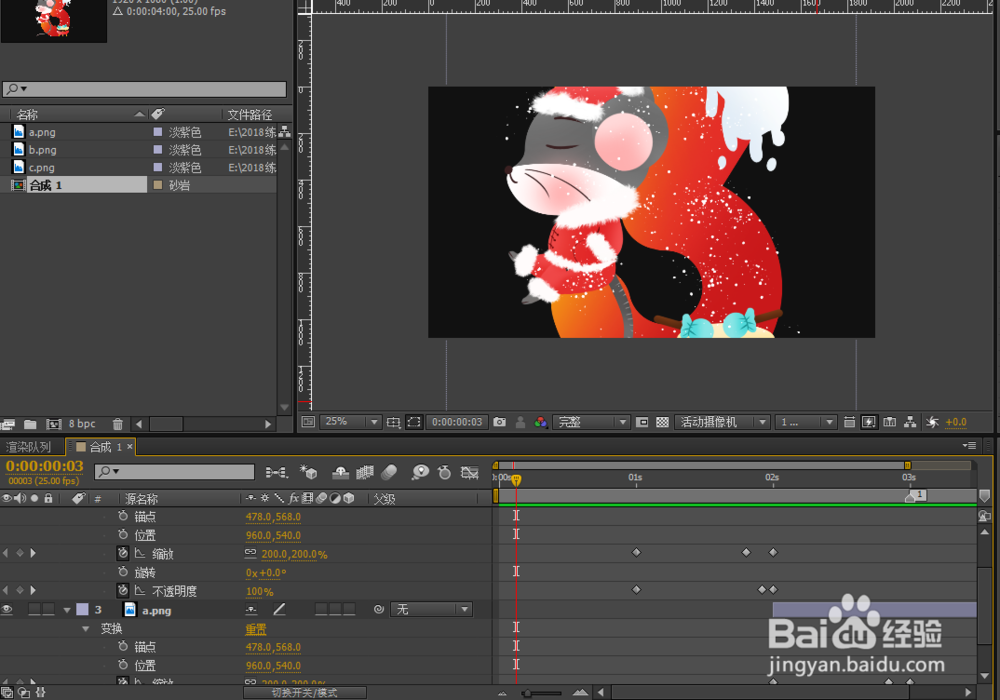The width and height of the screenshot is (1000, 700).
Task: Toggle the constrain proportions link for 缩放
Action: pyautogui.click(x=251, y=553)
